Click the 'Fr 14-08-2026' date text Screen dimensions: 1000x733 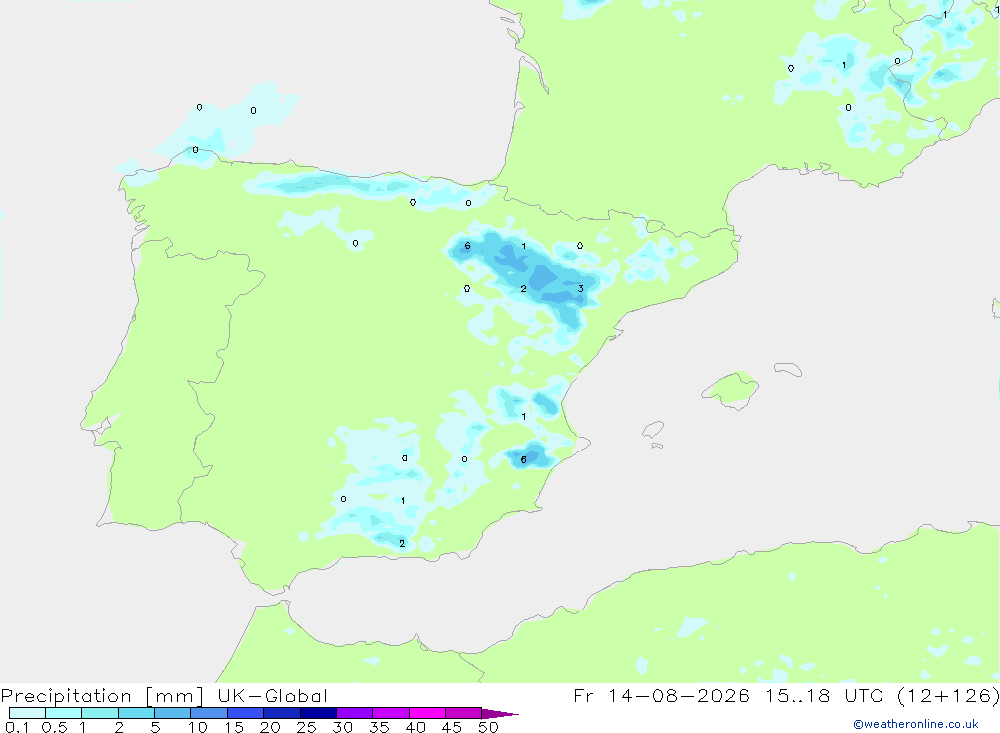point(661,695)
